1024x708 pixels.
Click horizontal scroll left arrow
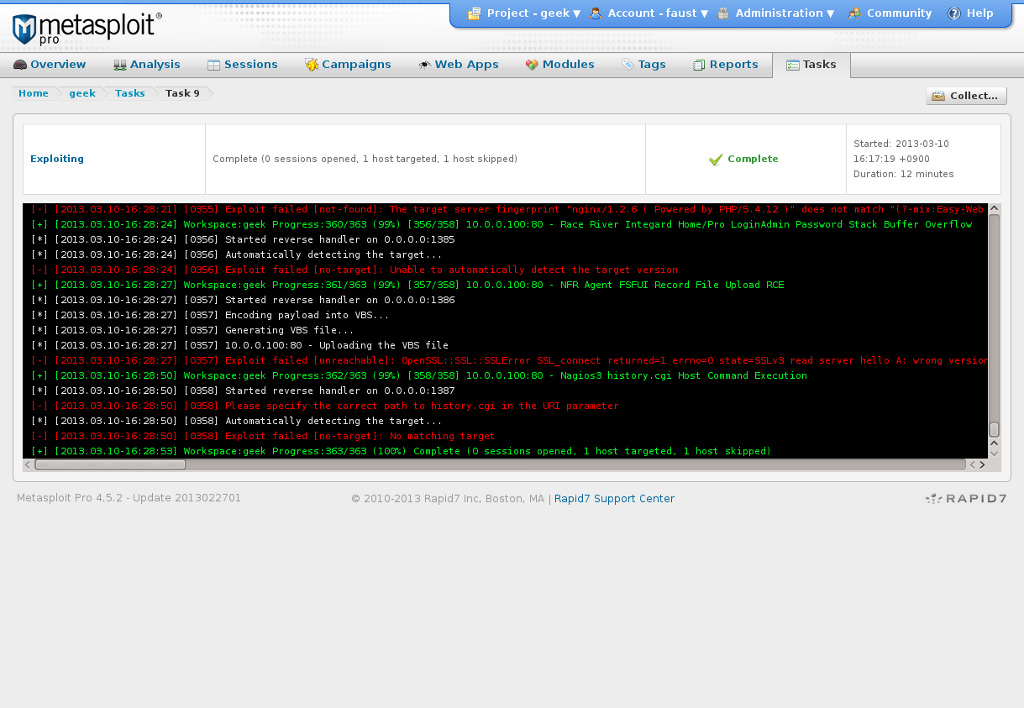[28, 464]
